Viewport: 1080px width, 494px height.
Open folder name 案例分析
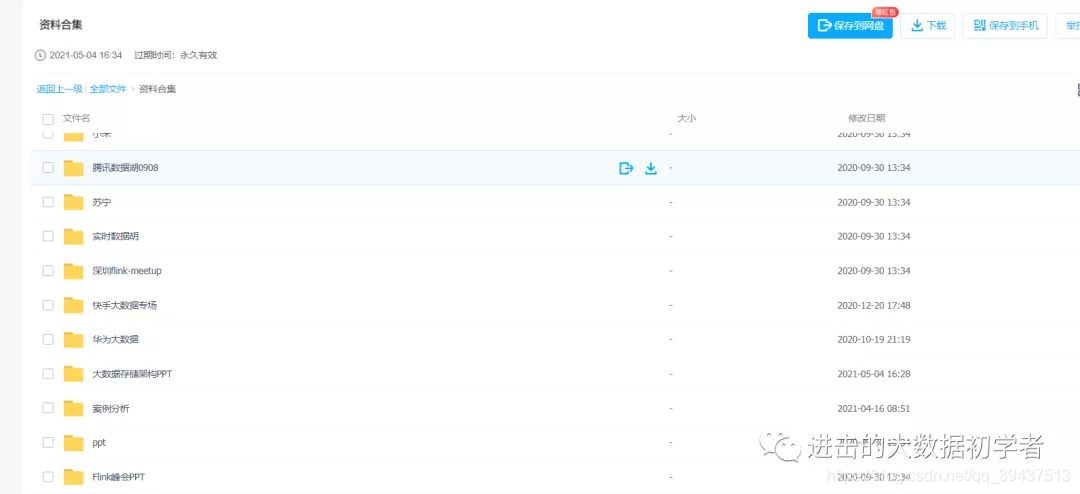click(x=111, y=409)
